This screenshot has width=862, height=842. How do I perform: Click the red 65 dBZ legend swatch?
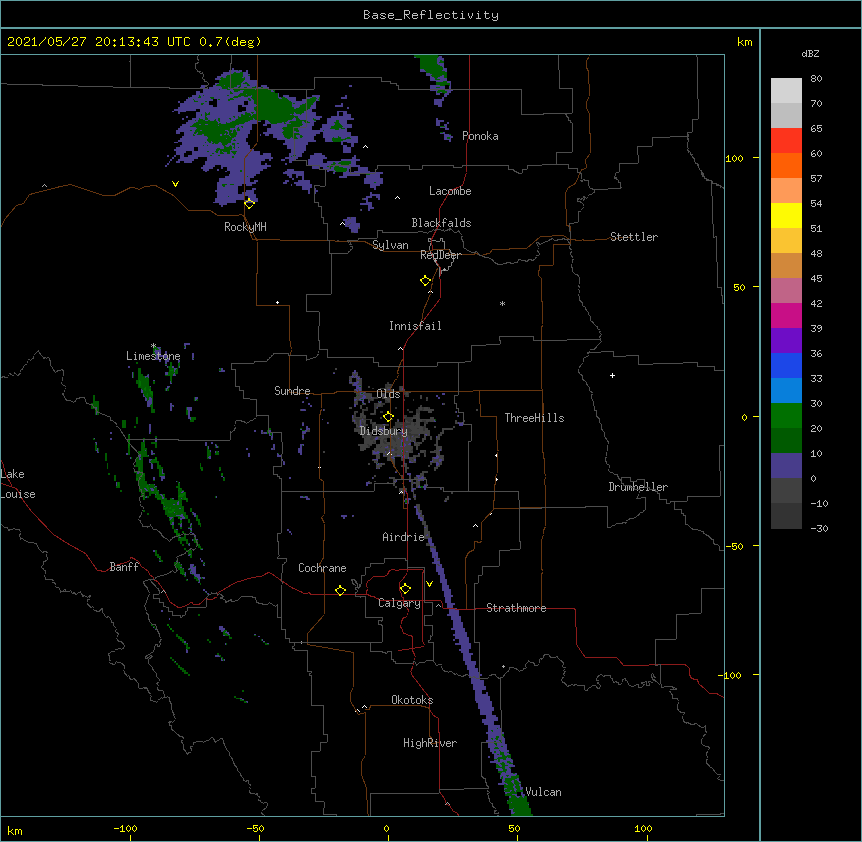coord(786,141)
